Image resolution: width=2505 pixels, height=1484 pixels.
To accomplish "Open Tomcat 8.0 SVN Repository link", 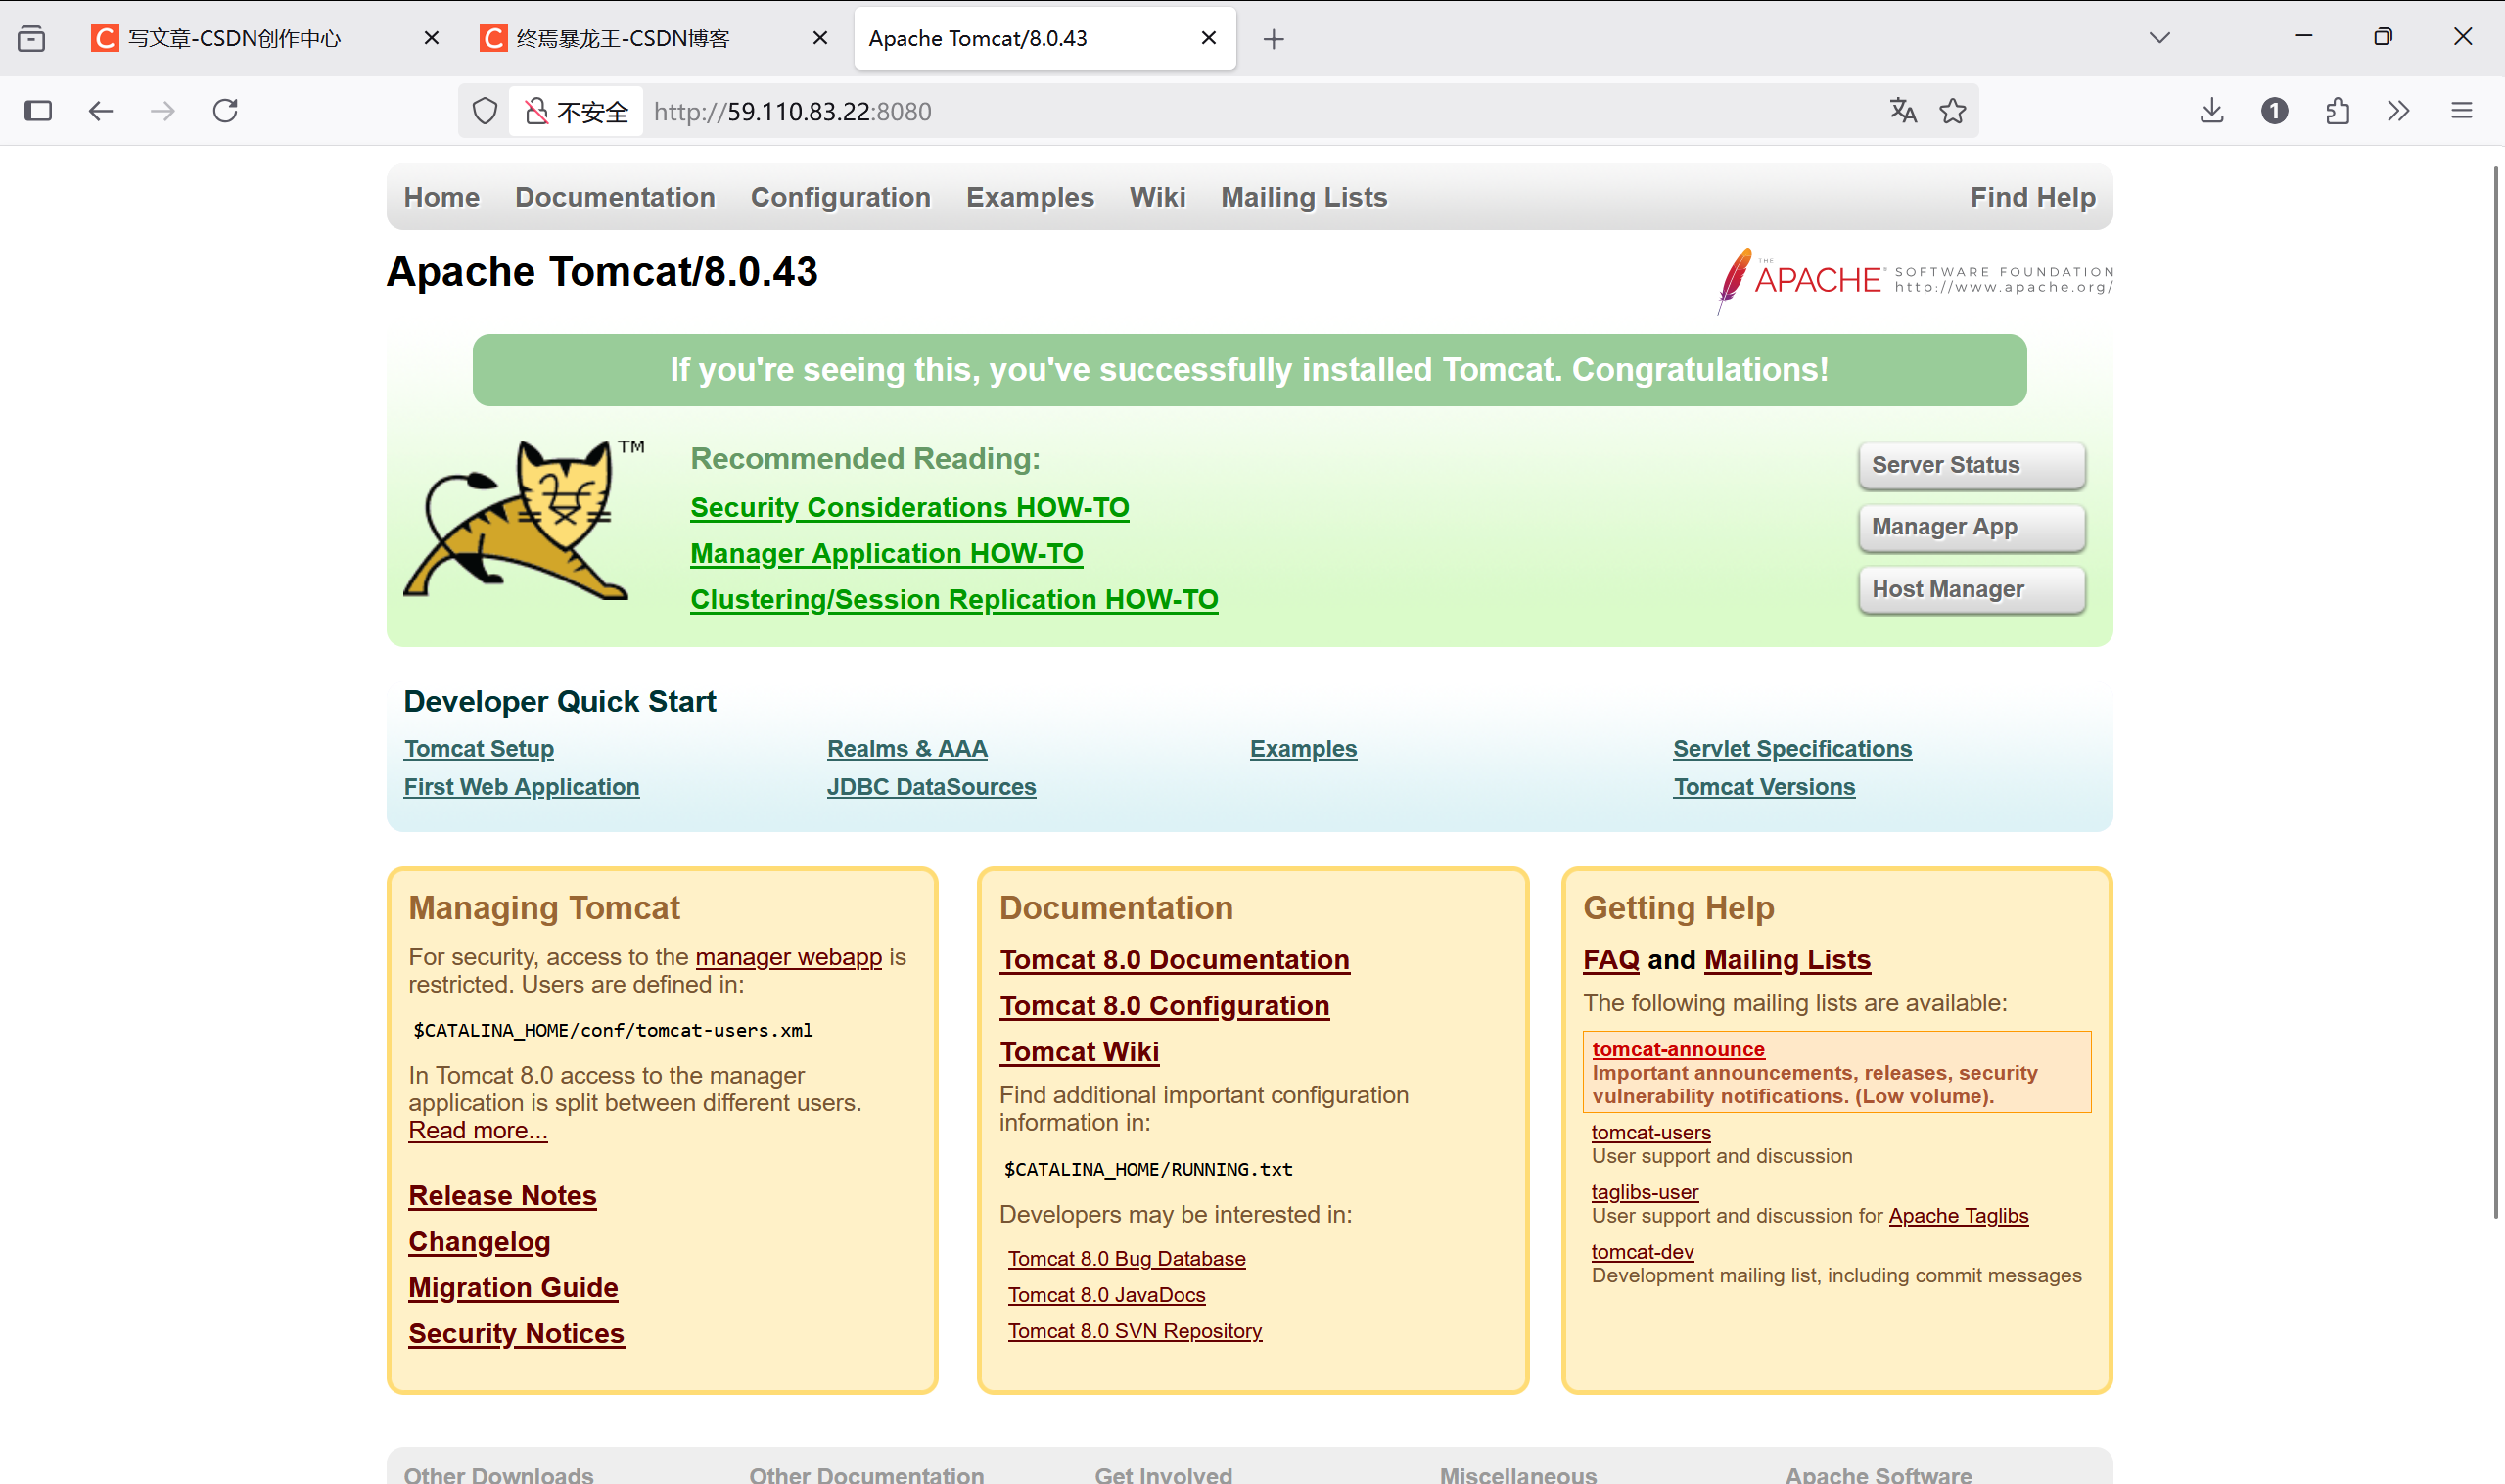I will (x=1134, y=1331).
